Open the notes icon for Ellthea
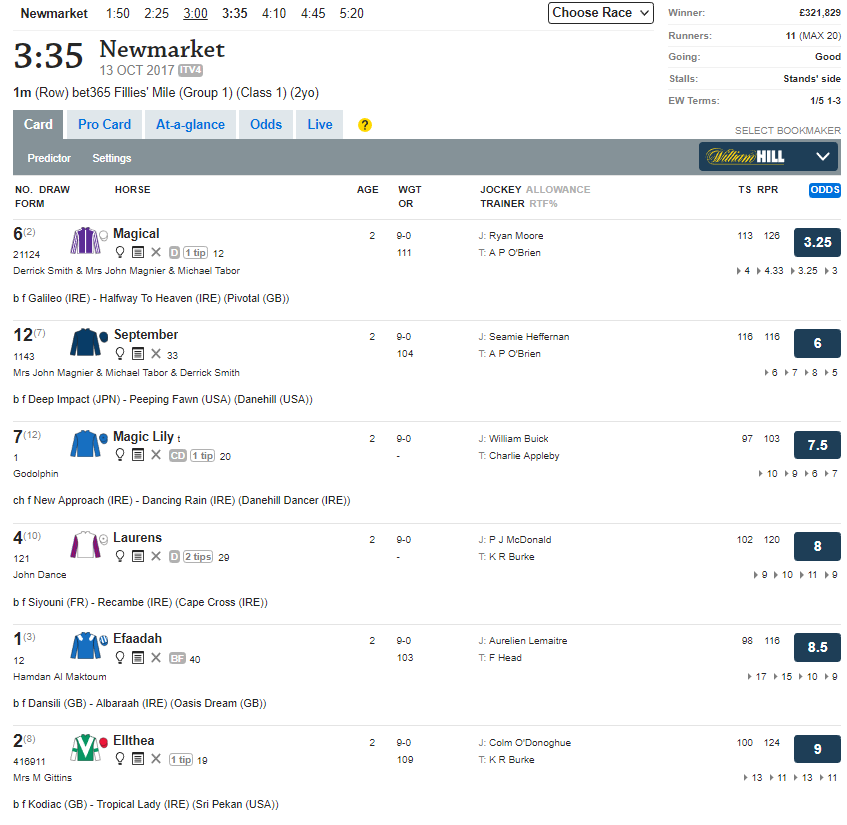Screen dimensions: 847x825 coord(138,760)
